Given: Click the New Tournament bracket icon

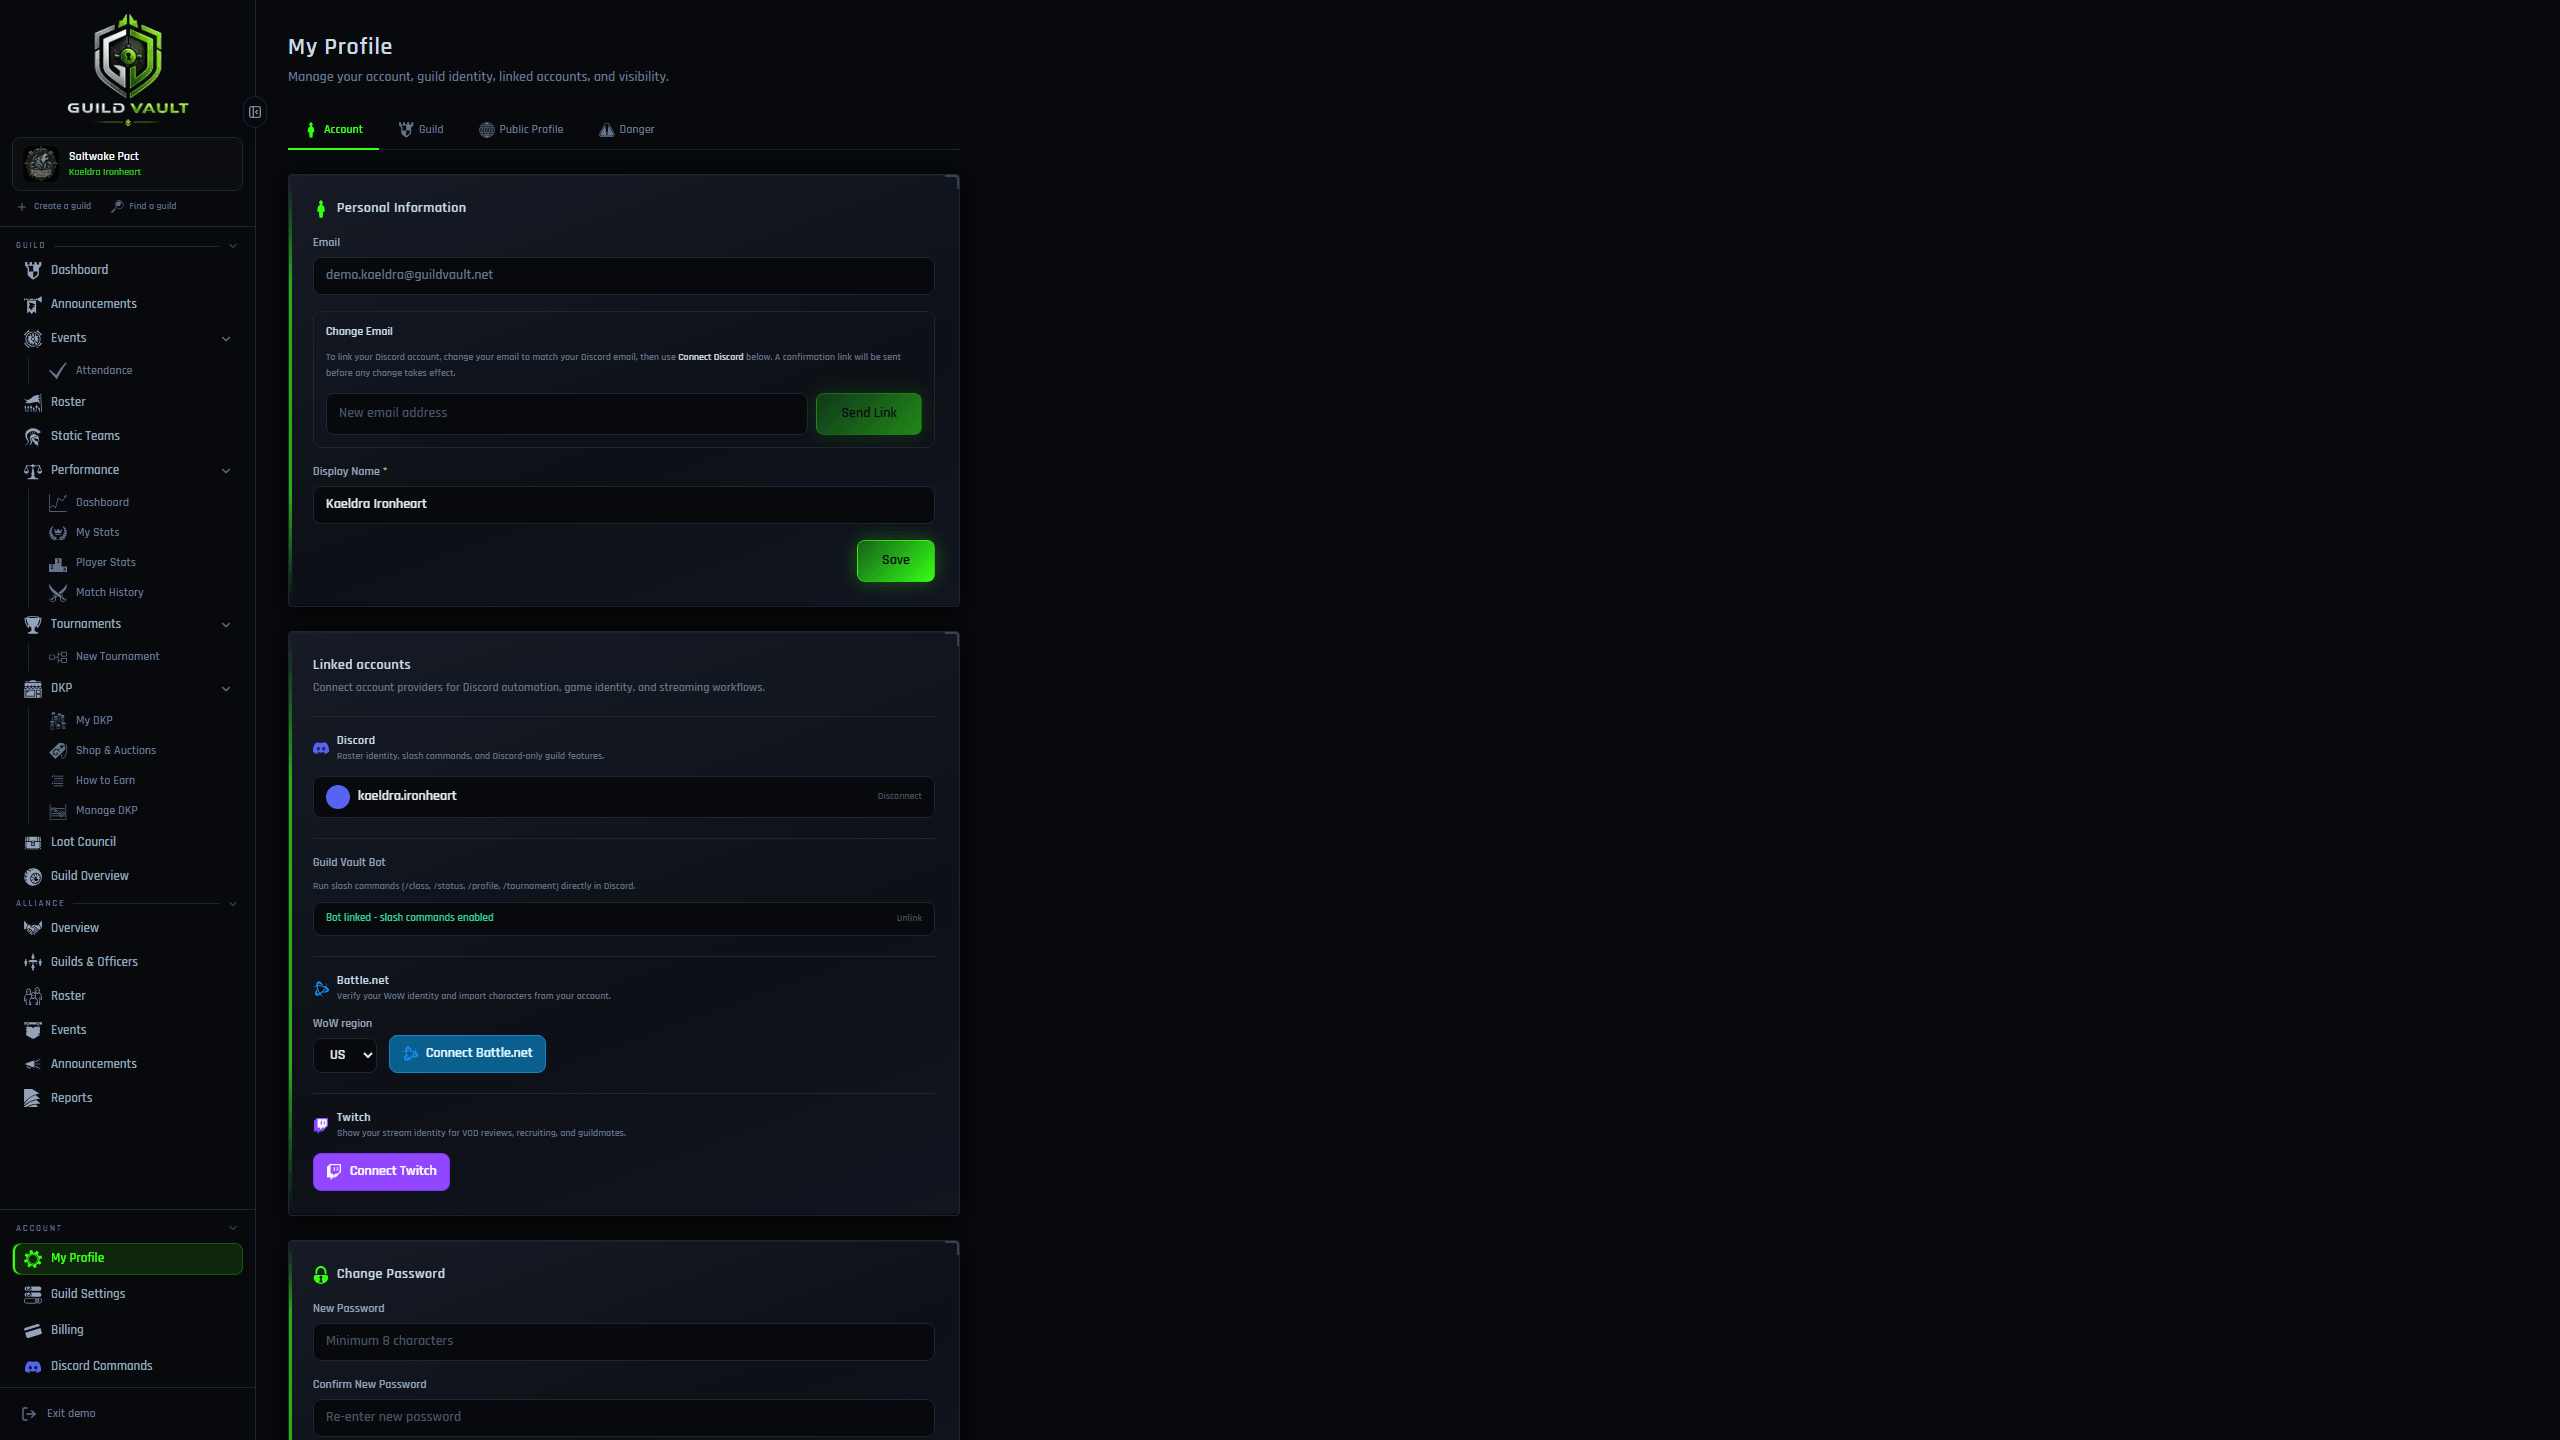Looking at the screenshot, I should pyautogui.click(x=58, y=657).
